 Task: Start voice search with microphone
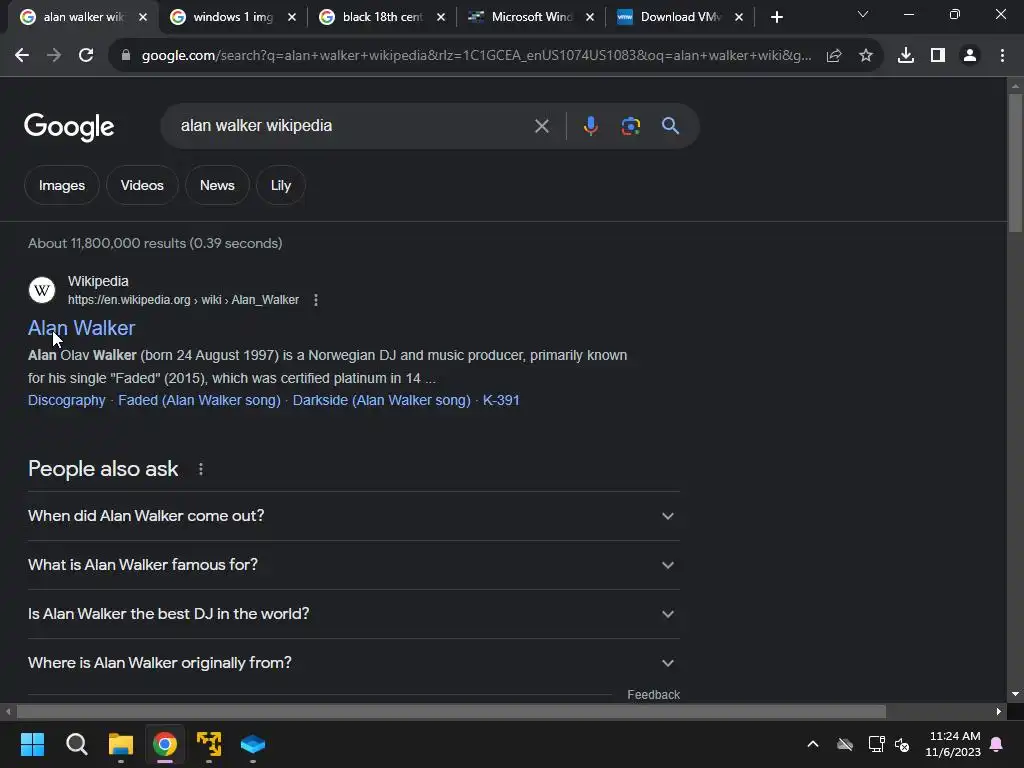click(590, 126)
